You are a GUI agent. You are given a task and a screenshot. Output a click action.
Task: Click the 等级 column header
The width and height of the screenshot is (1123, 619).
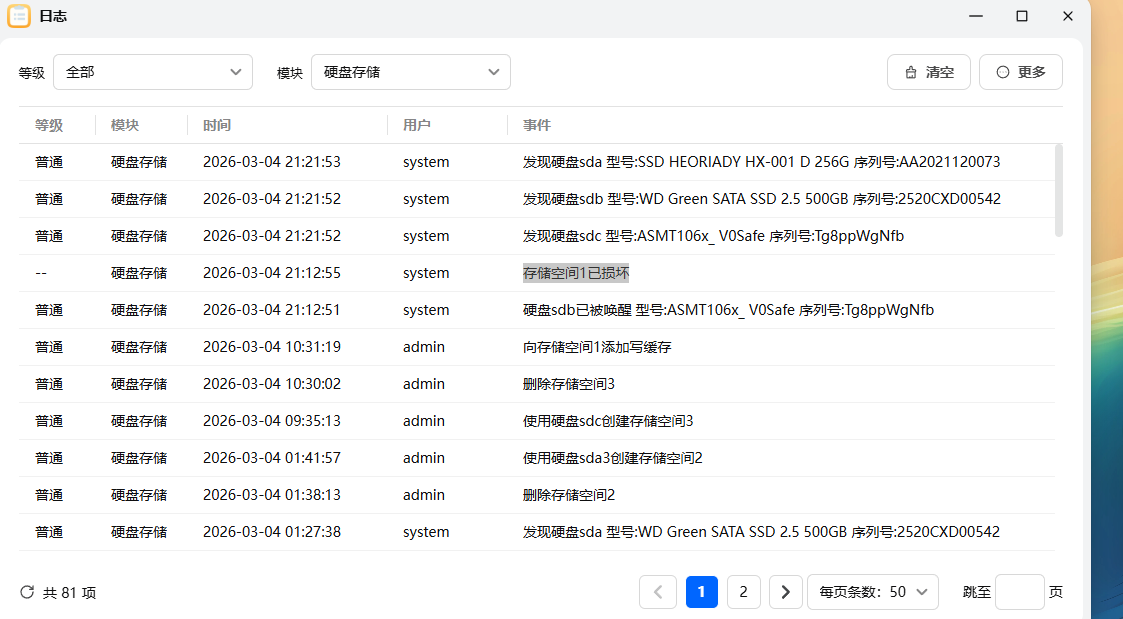tap(49, 125)
